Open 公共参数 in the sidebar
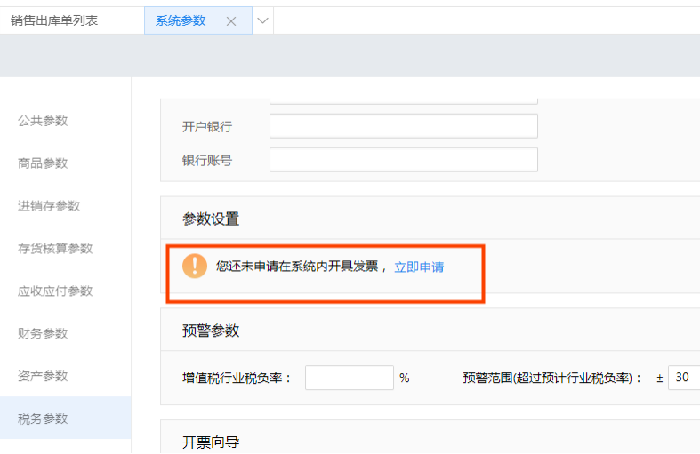 click(43, 121)
